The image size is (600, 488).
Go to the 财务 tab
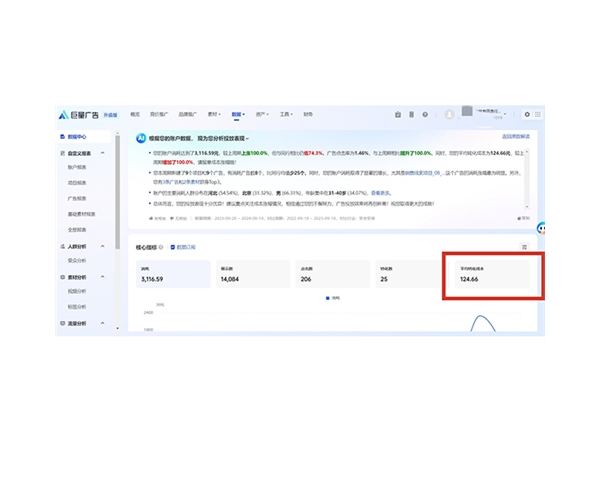(x=308, y=114)
